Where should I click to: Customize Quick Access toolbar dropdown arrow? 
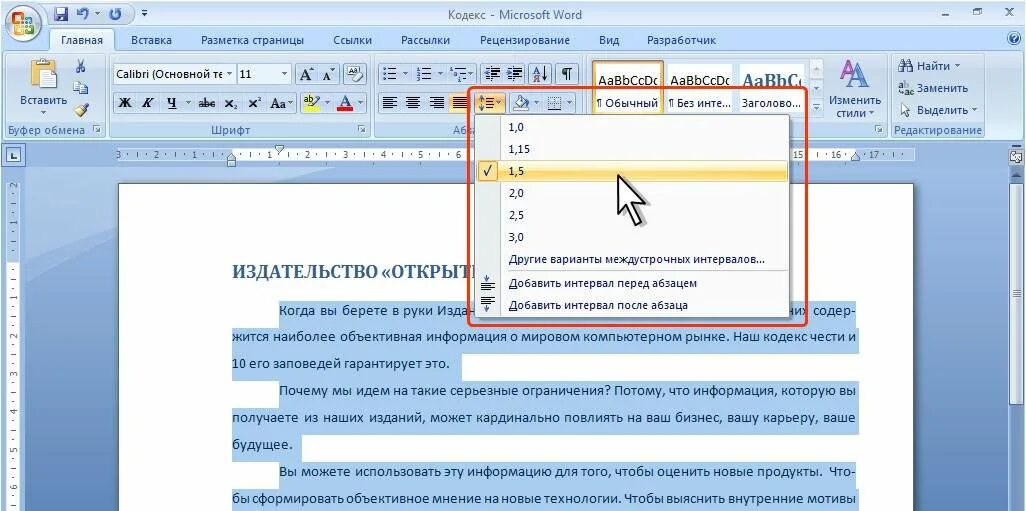[144, 13]
